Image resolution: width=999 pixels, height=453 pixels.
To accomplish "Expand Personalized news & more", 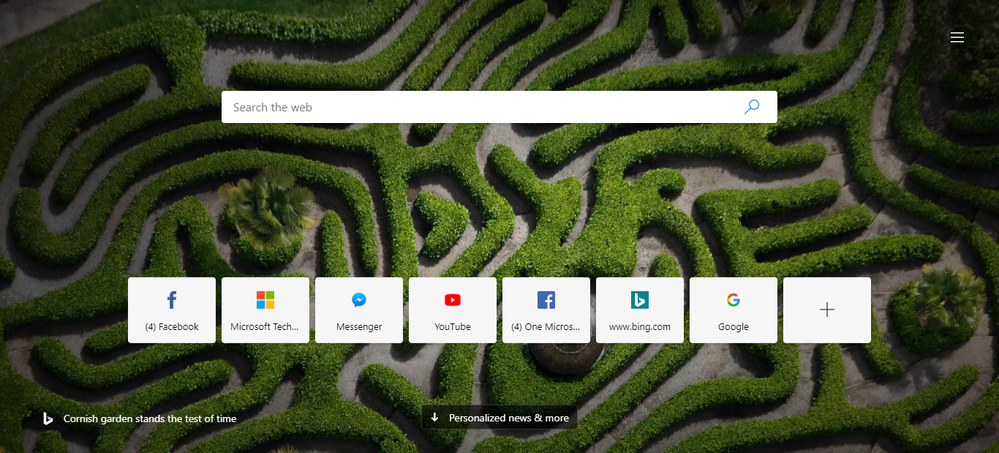I will point(500,418).
